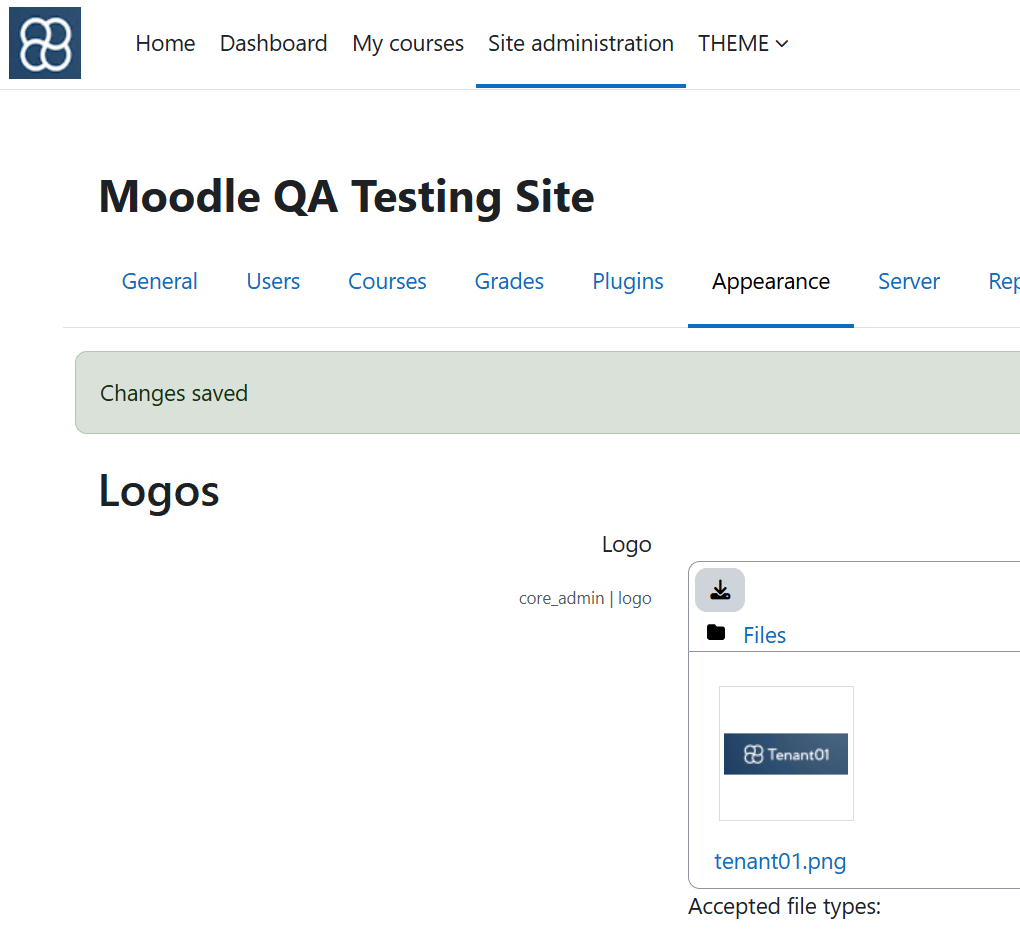1020x938 pixels.
Task: Open My courses from the top nav
Action: coord(408,44)
